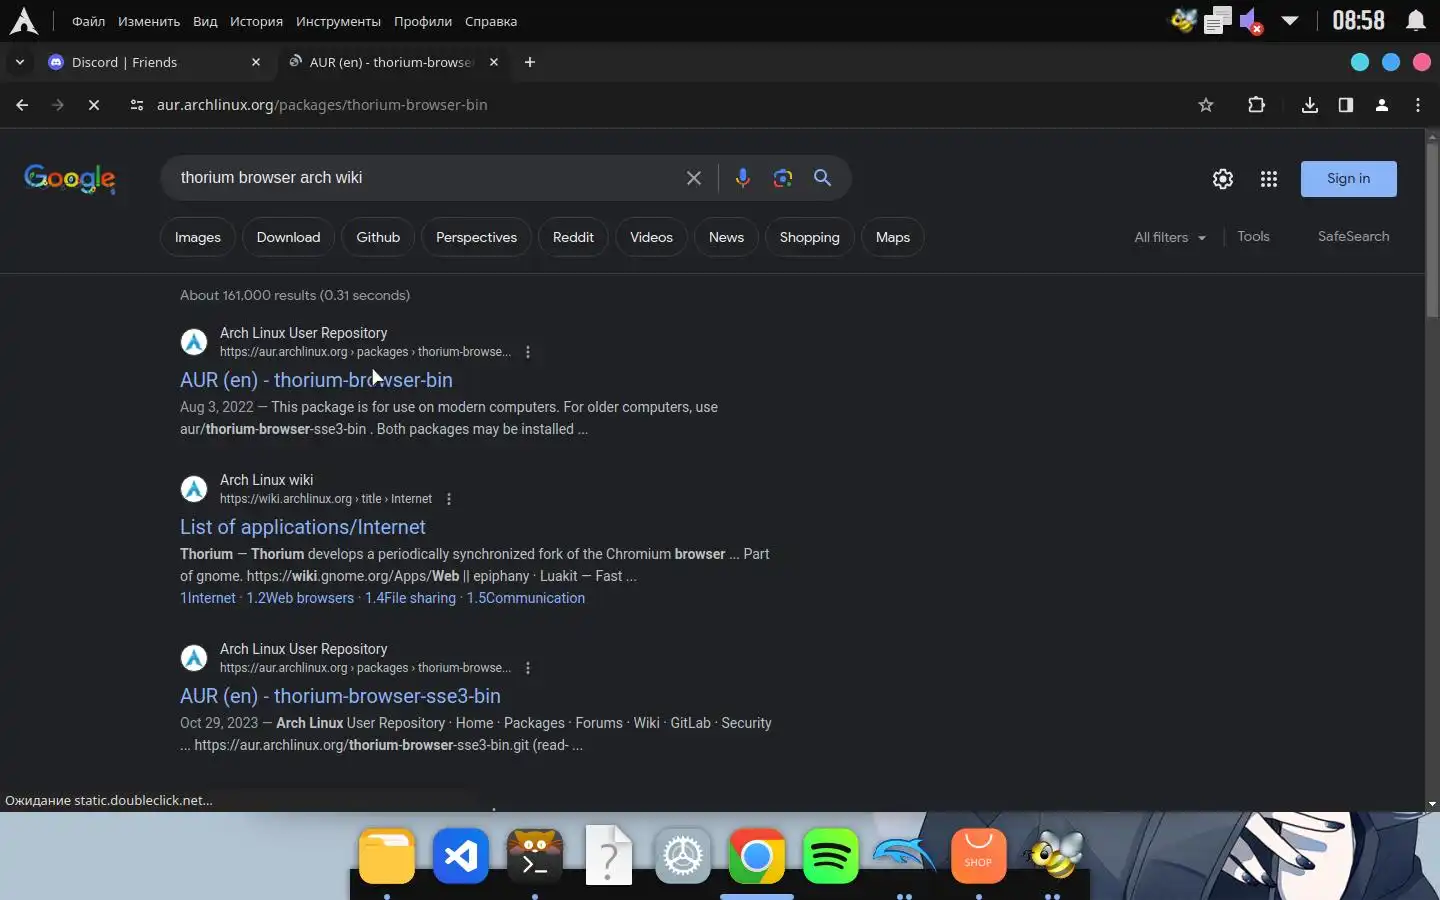The image size is (1440, 900).
Task: Open the extensions puzzle icon
Action: pyautogui.click(x=1256, y=105)
